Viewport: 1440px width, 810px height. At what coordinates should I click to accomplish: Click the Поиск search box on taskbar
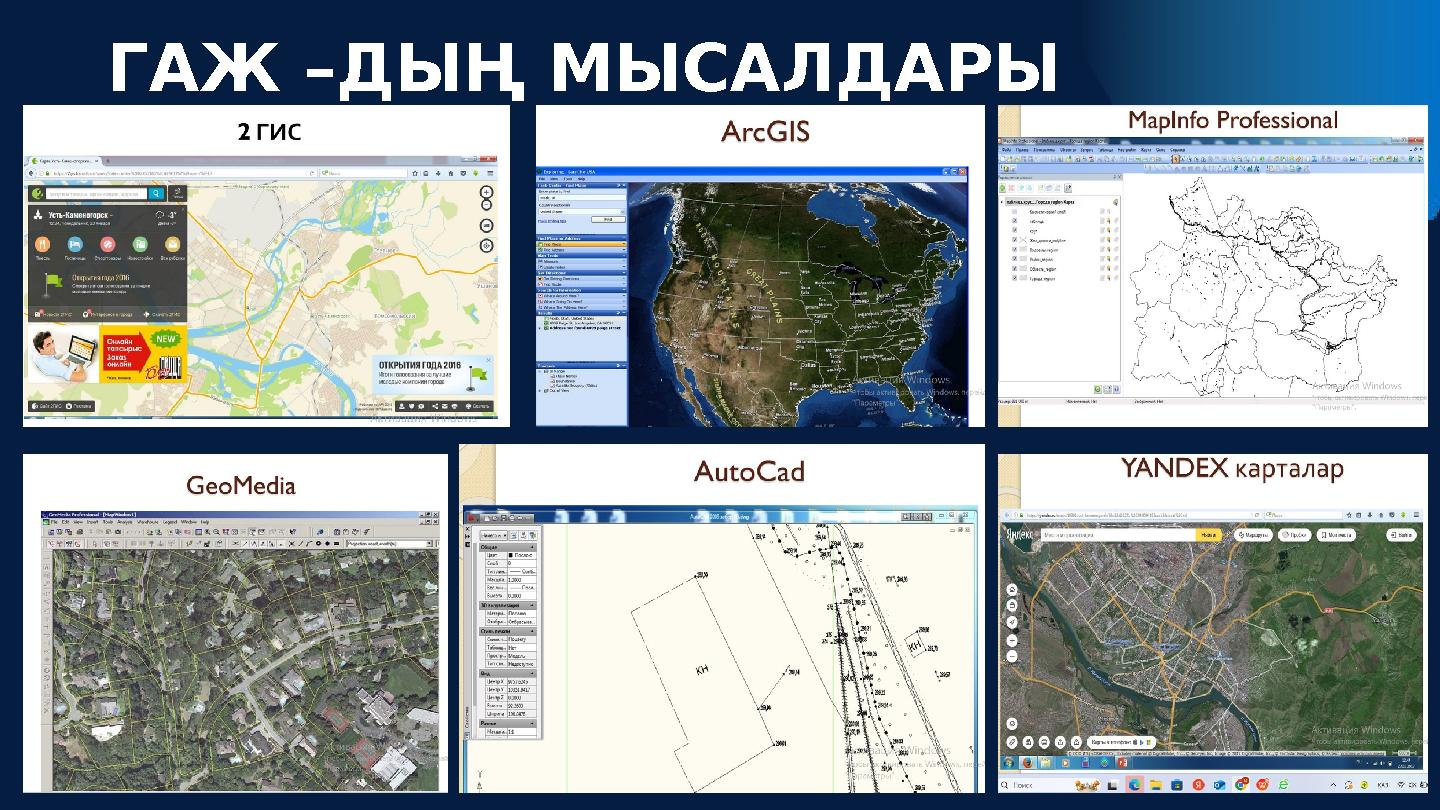pos(1037,784)
